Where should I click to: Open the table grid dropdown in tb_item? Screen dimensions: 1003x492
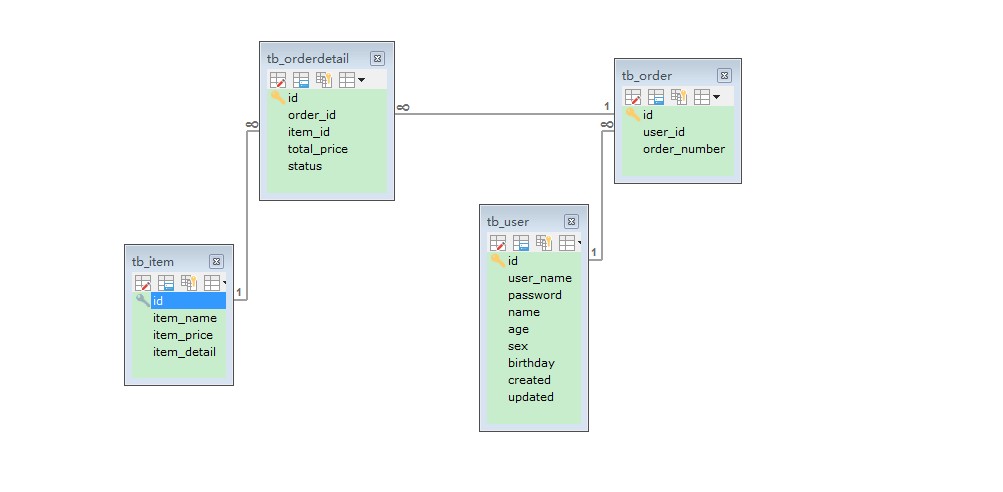215,283
